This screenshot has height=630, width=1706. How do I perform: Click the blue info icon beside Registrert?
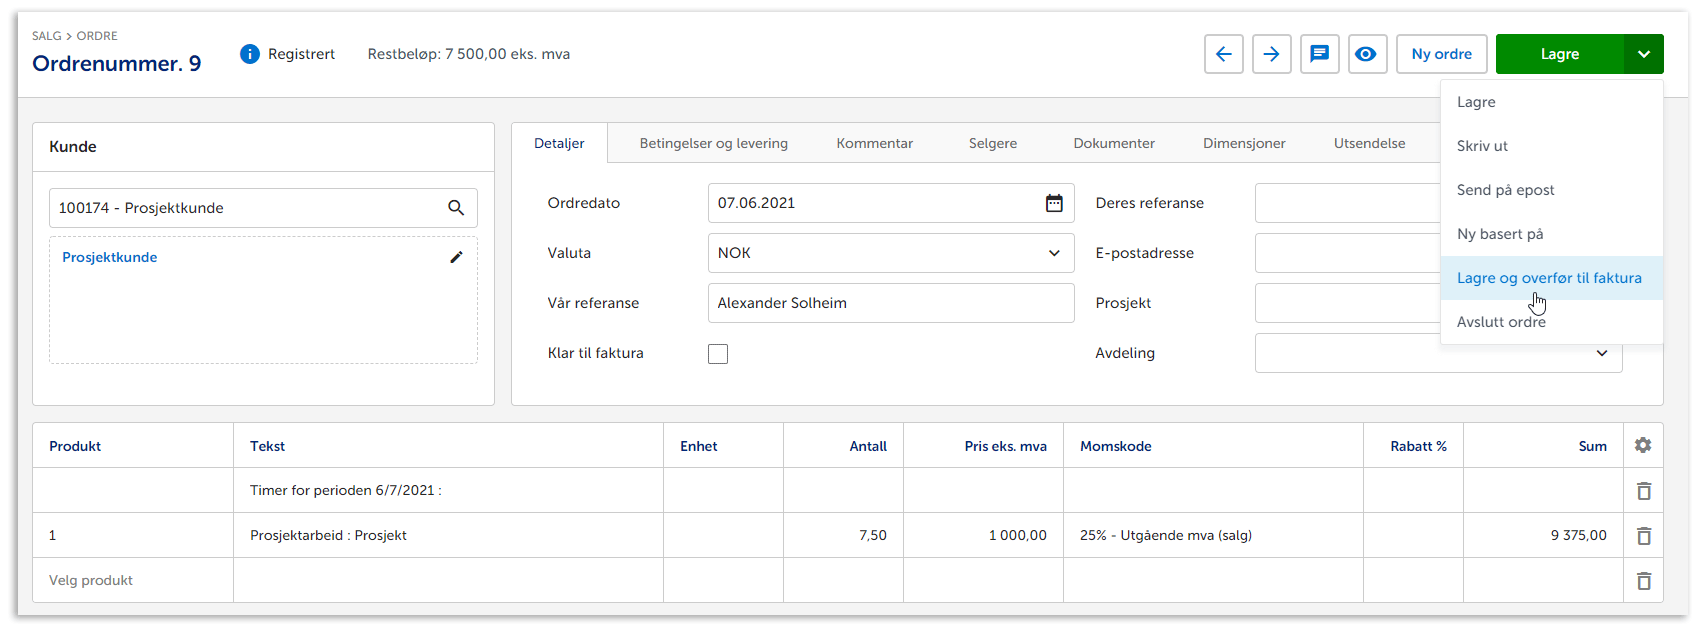tap(250, 54)
